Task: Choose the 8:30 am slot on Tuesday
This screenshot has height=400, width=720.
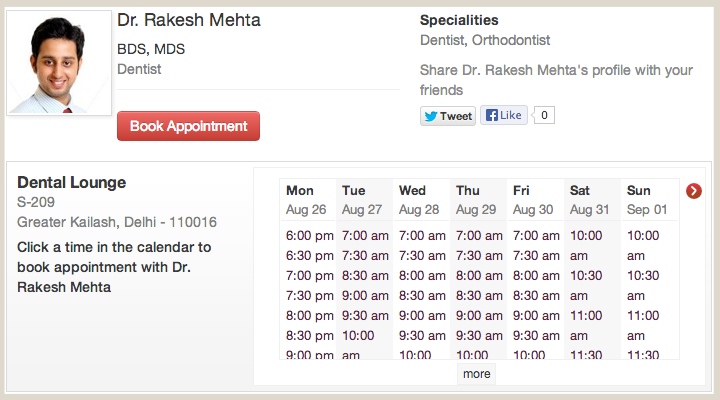Action: pyautogui.click(x=366, y=276)
